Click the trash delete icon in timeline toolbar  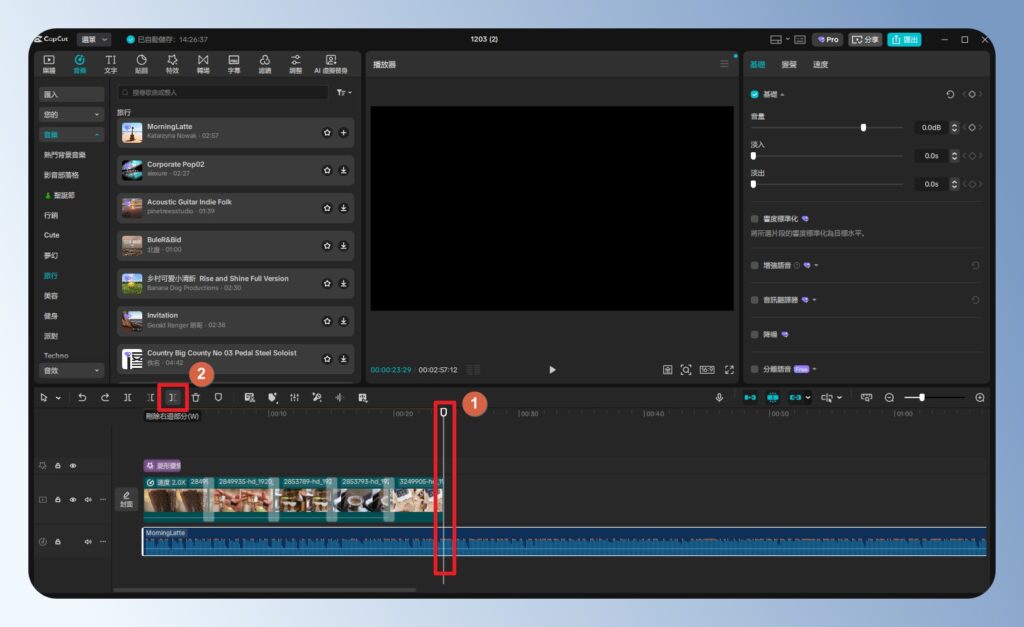(196, 397)
